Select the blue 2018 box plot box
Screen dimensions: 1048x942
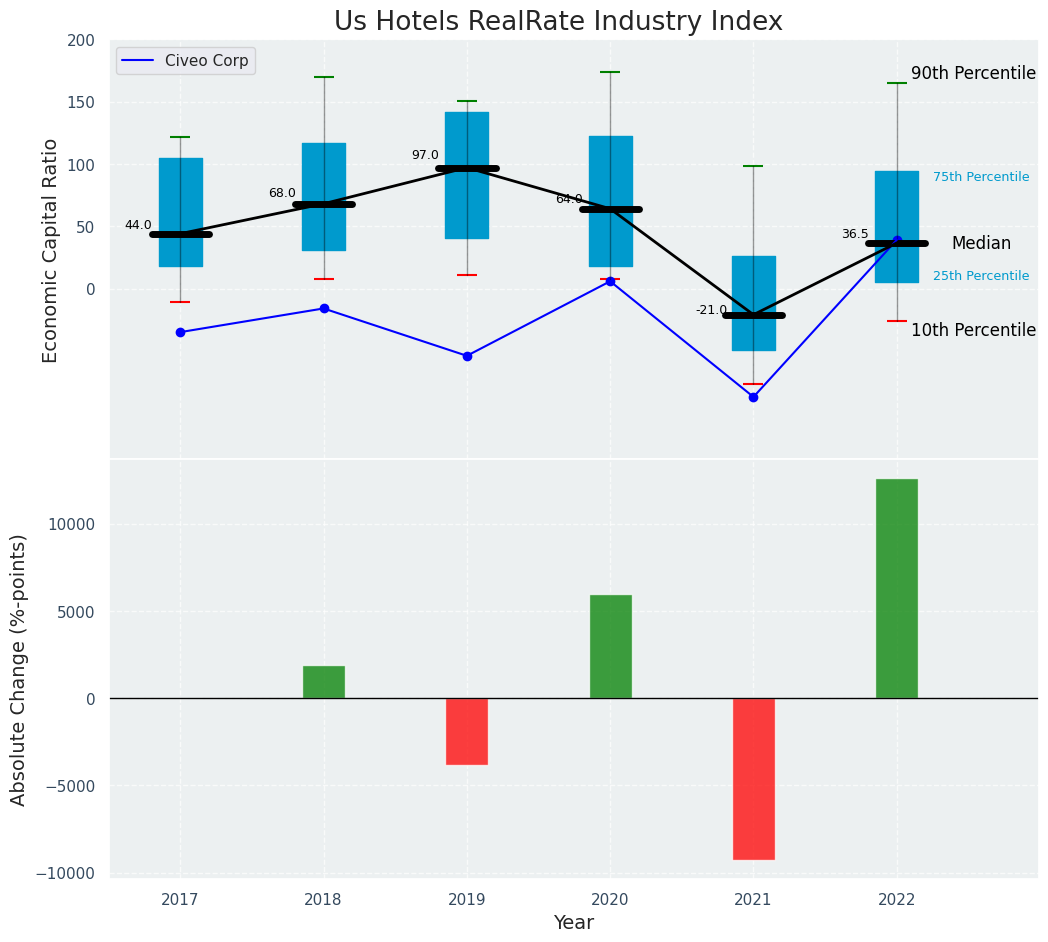tap(324, 196)
